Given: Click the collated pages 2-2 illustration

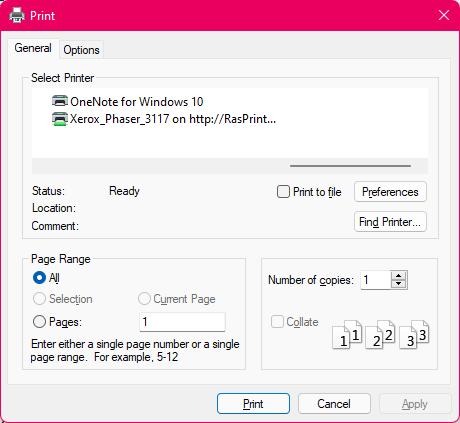Looking at the screenshot, I should click(381, 334).
